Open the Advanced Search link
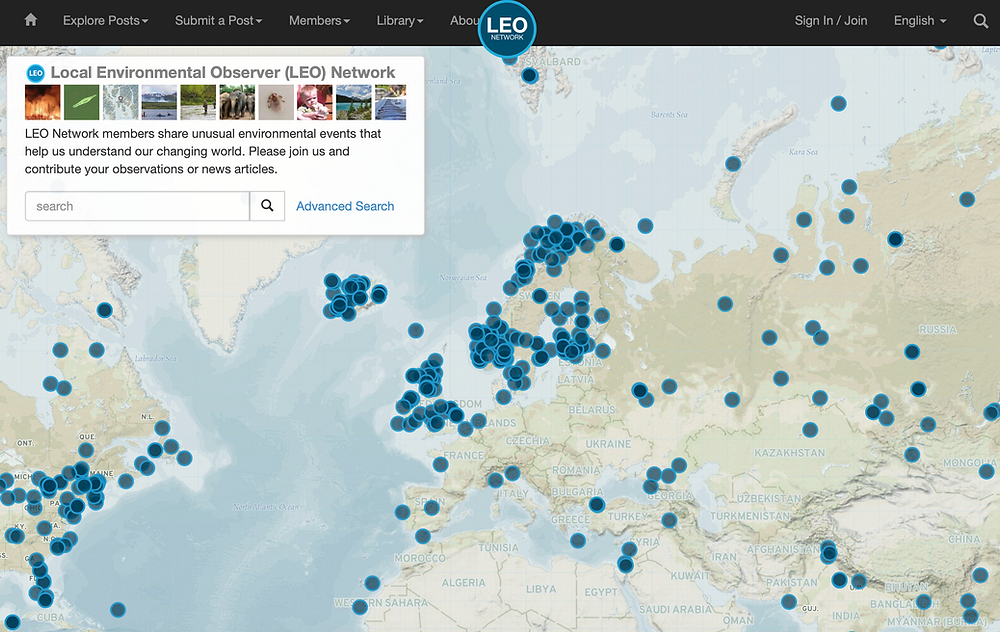The image size is (1000, 632). click(345, 206)
